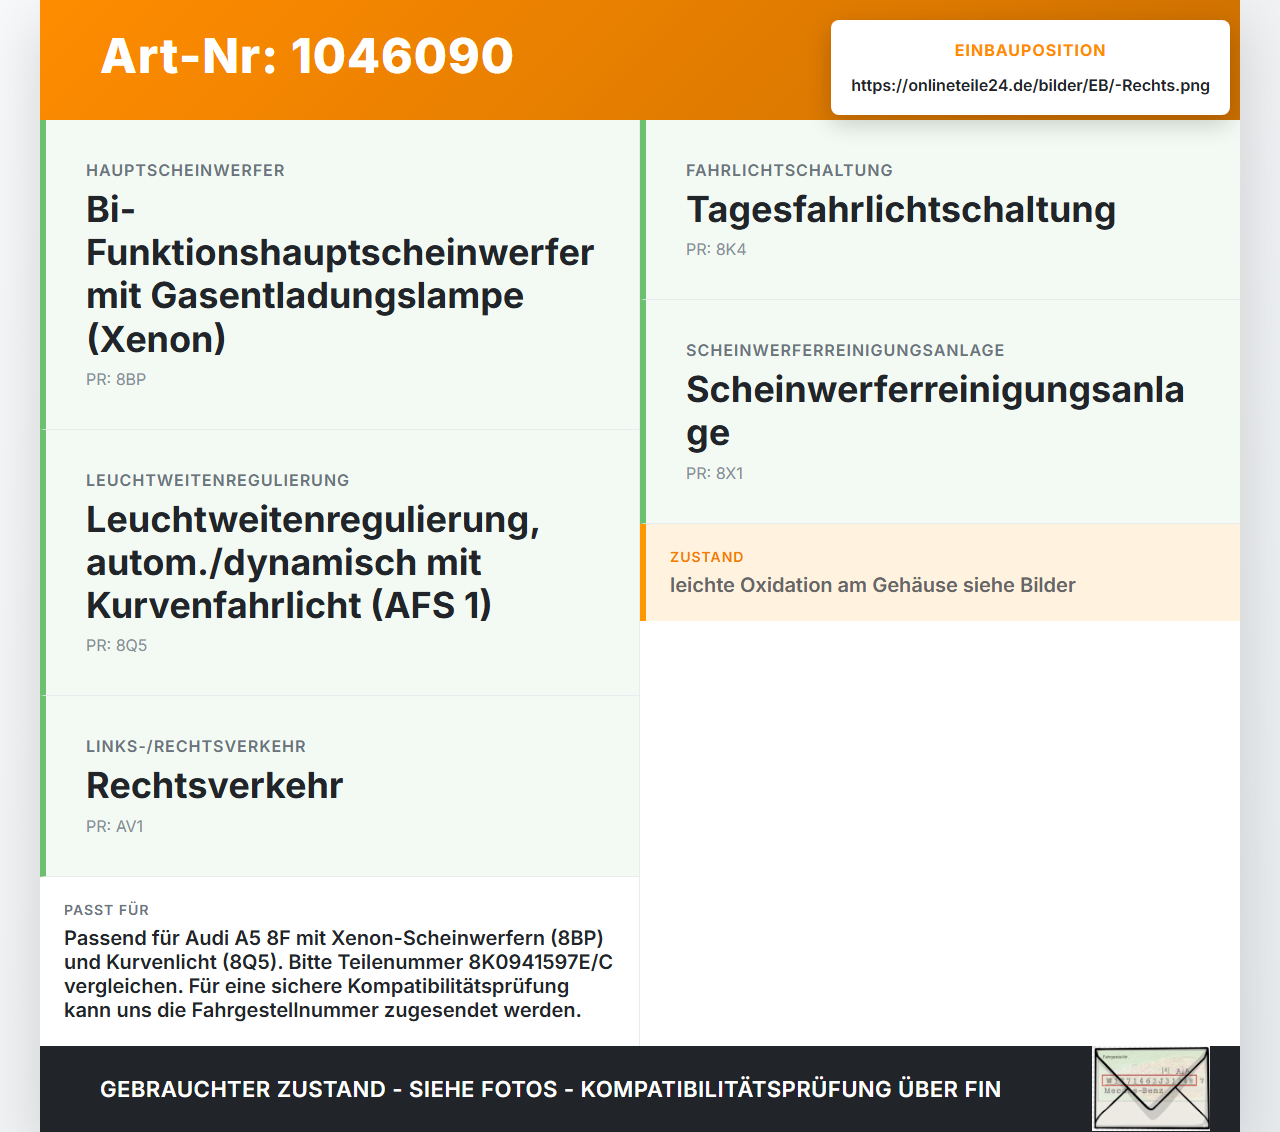The image size is (1280, 1132).
Task: Click the FAHRLICHTSCHALTUNG category label
Action: click(x=789, y=170)
